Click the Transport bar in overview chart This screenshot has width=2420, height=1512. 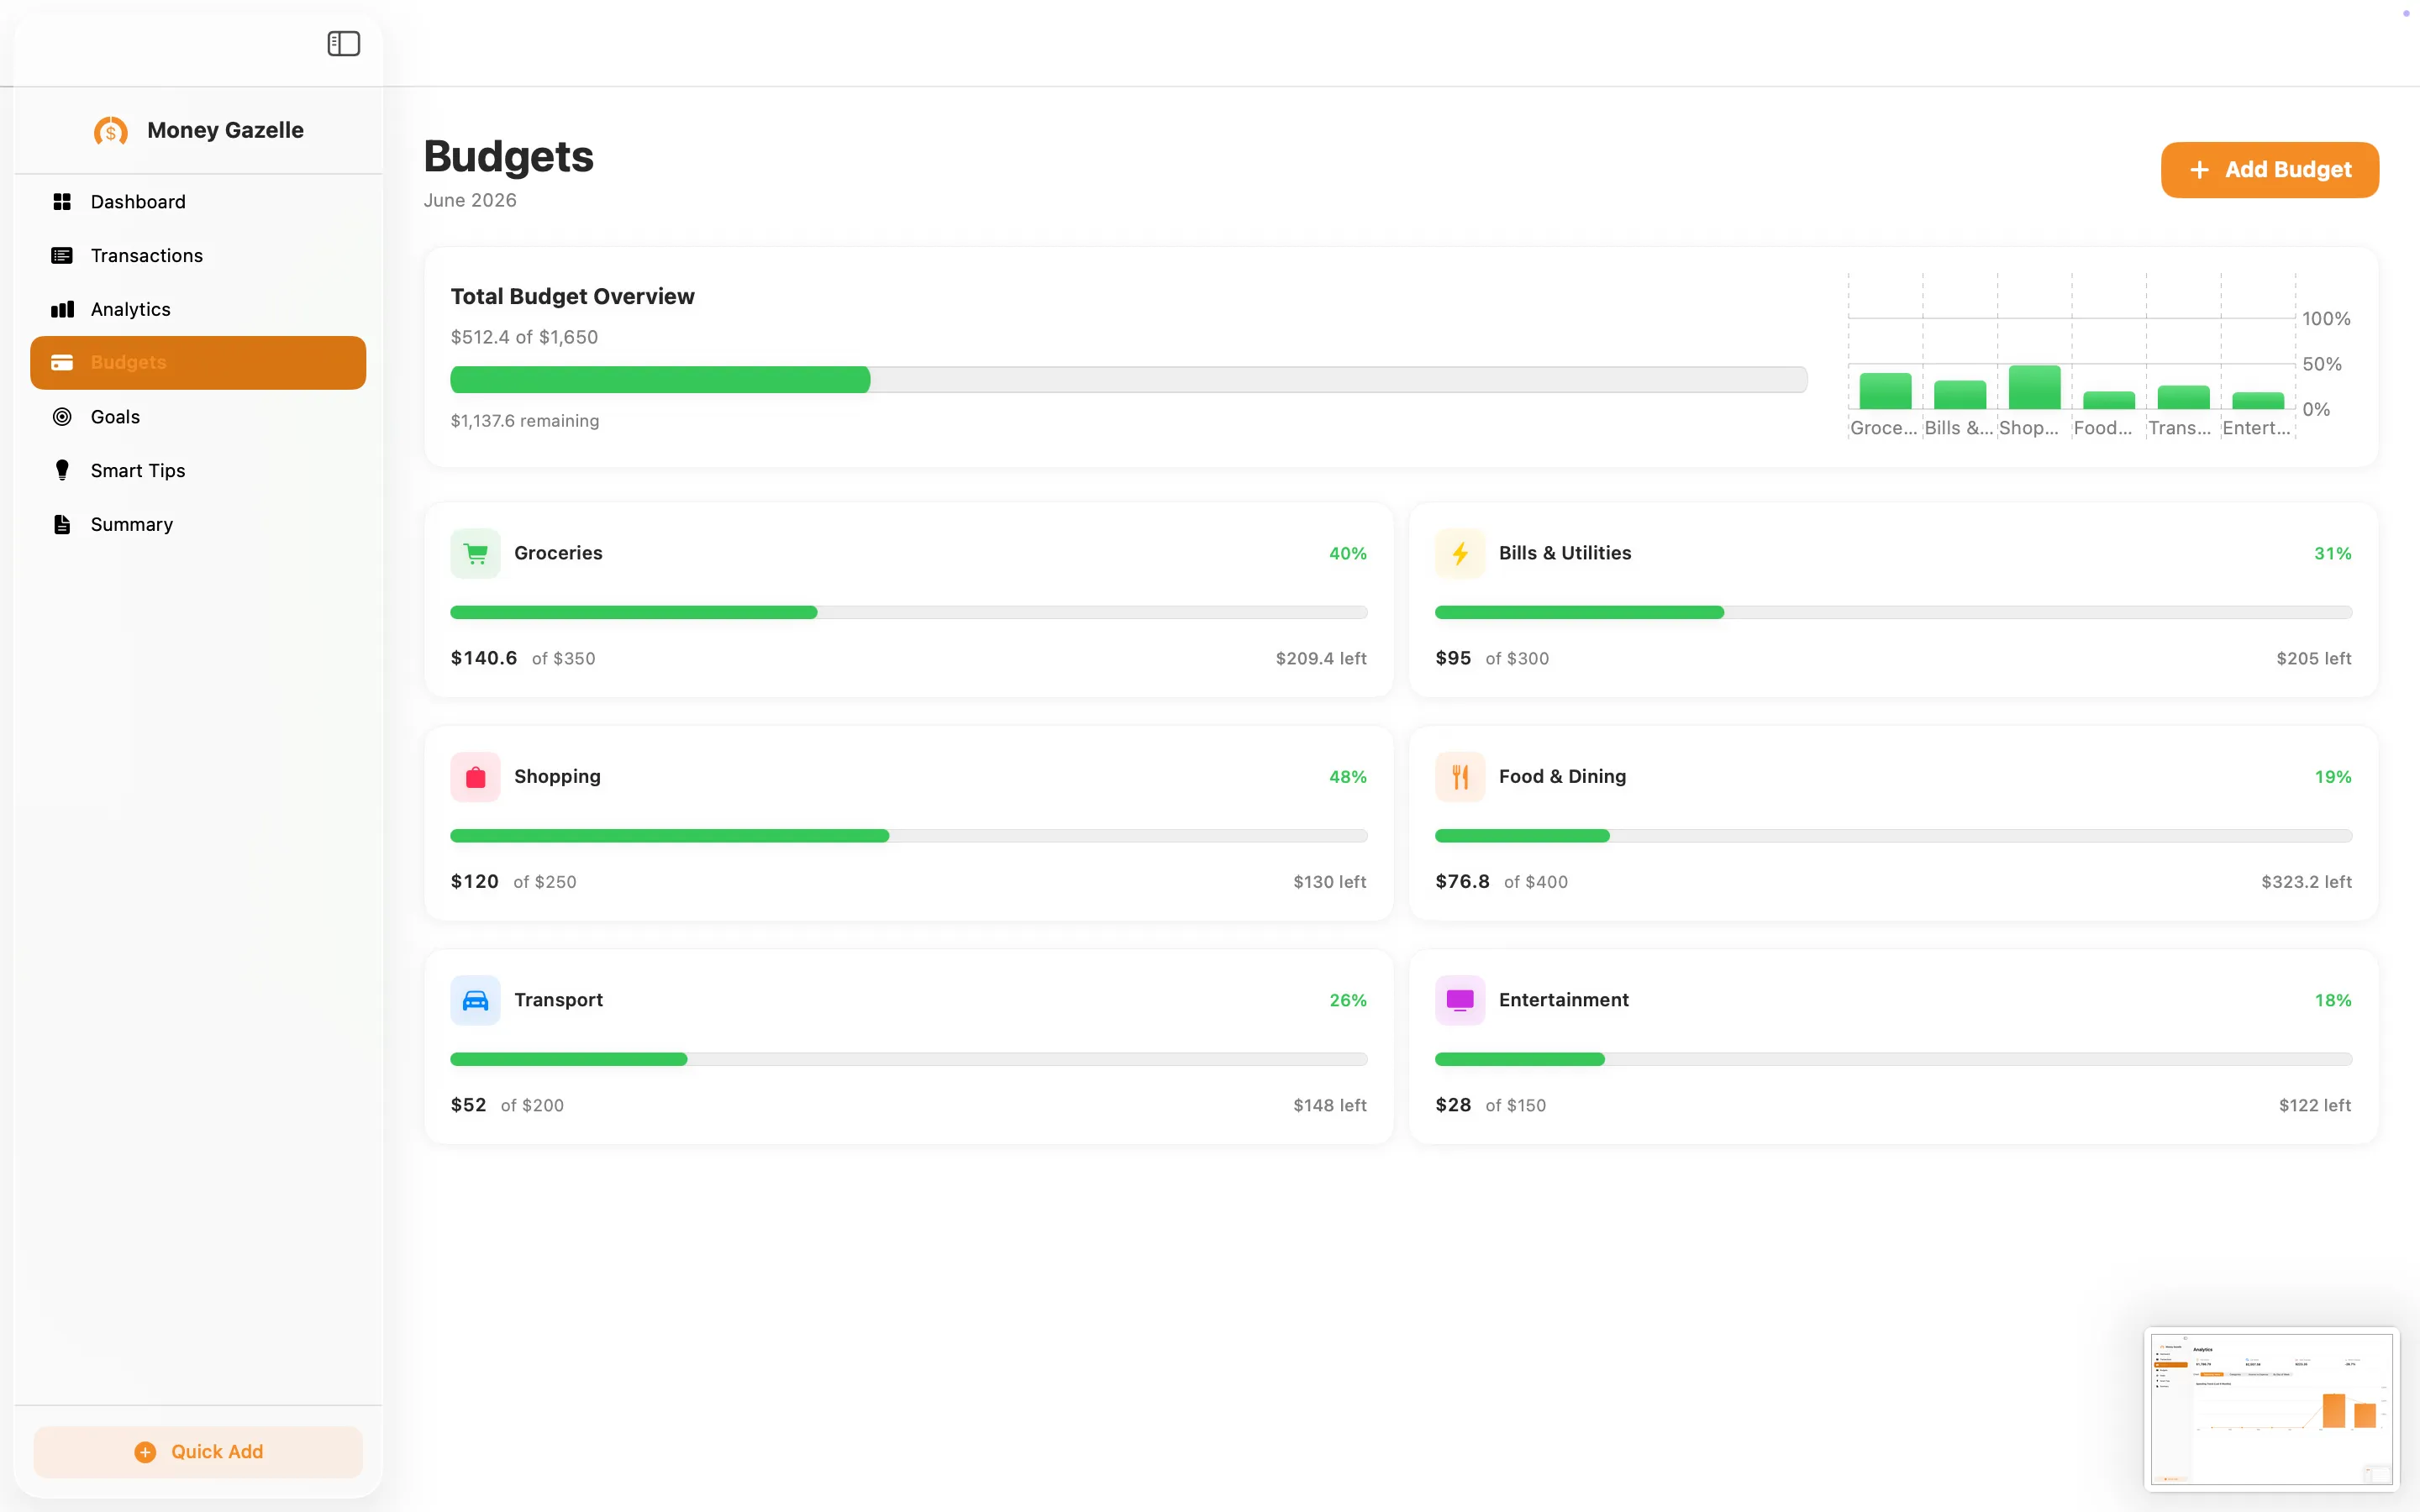click(x=2183, y=397)
